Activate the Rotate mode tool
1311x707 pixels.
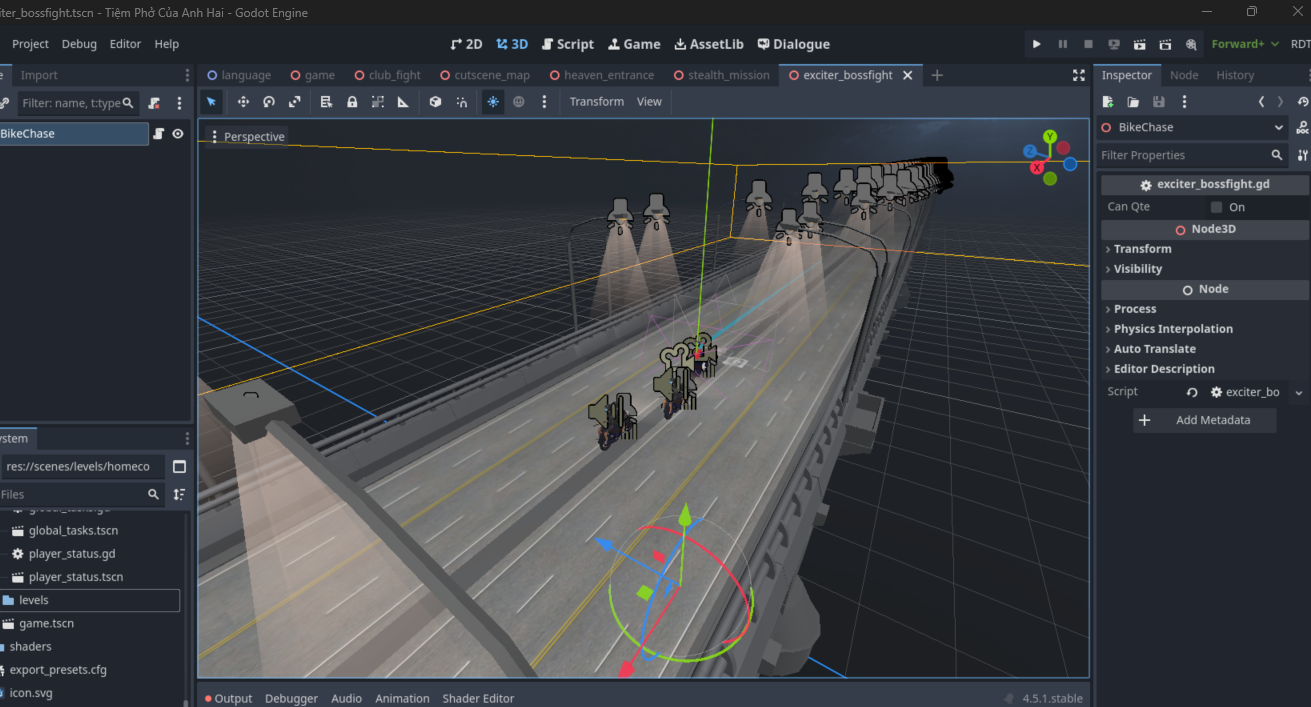(x=269, y=102)
